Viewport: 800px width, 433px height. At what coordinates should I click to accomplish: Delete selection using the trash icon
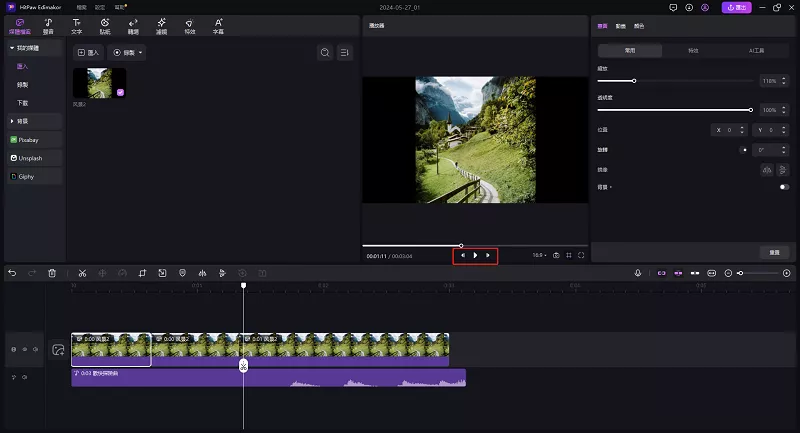click(52, 273)
